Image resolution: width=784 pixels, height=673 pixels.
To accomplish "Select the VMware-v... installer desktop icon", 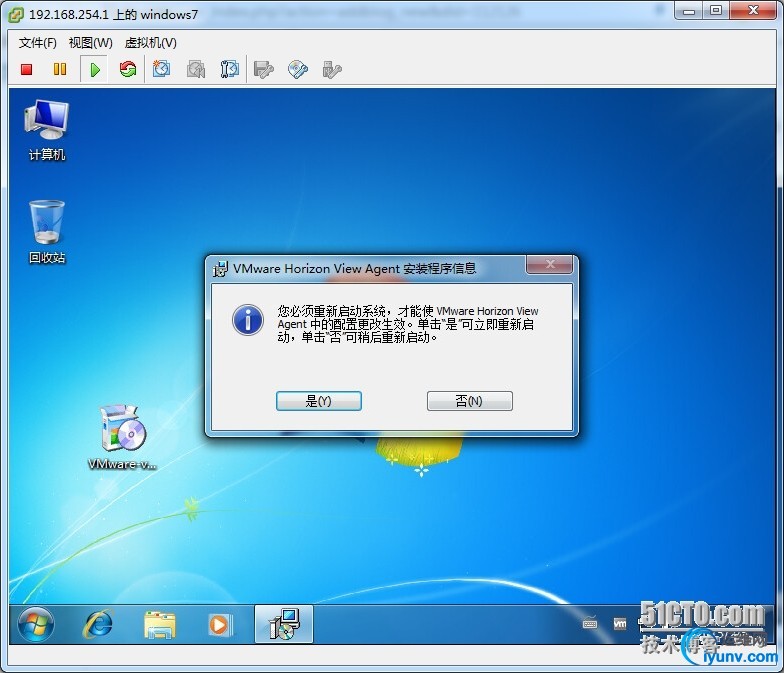I will 122,438.
